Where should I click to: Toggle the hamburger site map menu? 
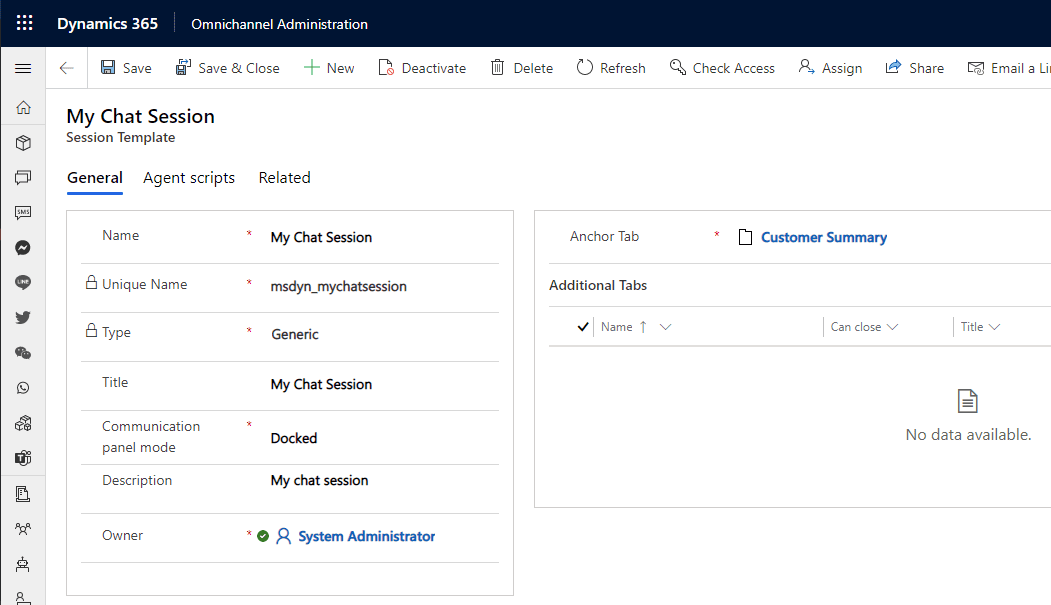tap(23, 68)
